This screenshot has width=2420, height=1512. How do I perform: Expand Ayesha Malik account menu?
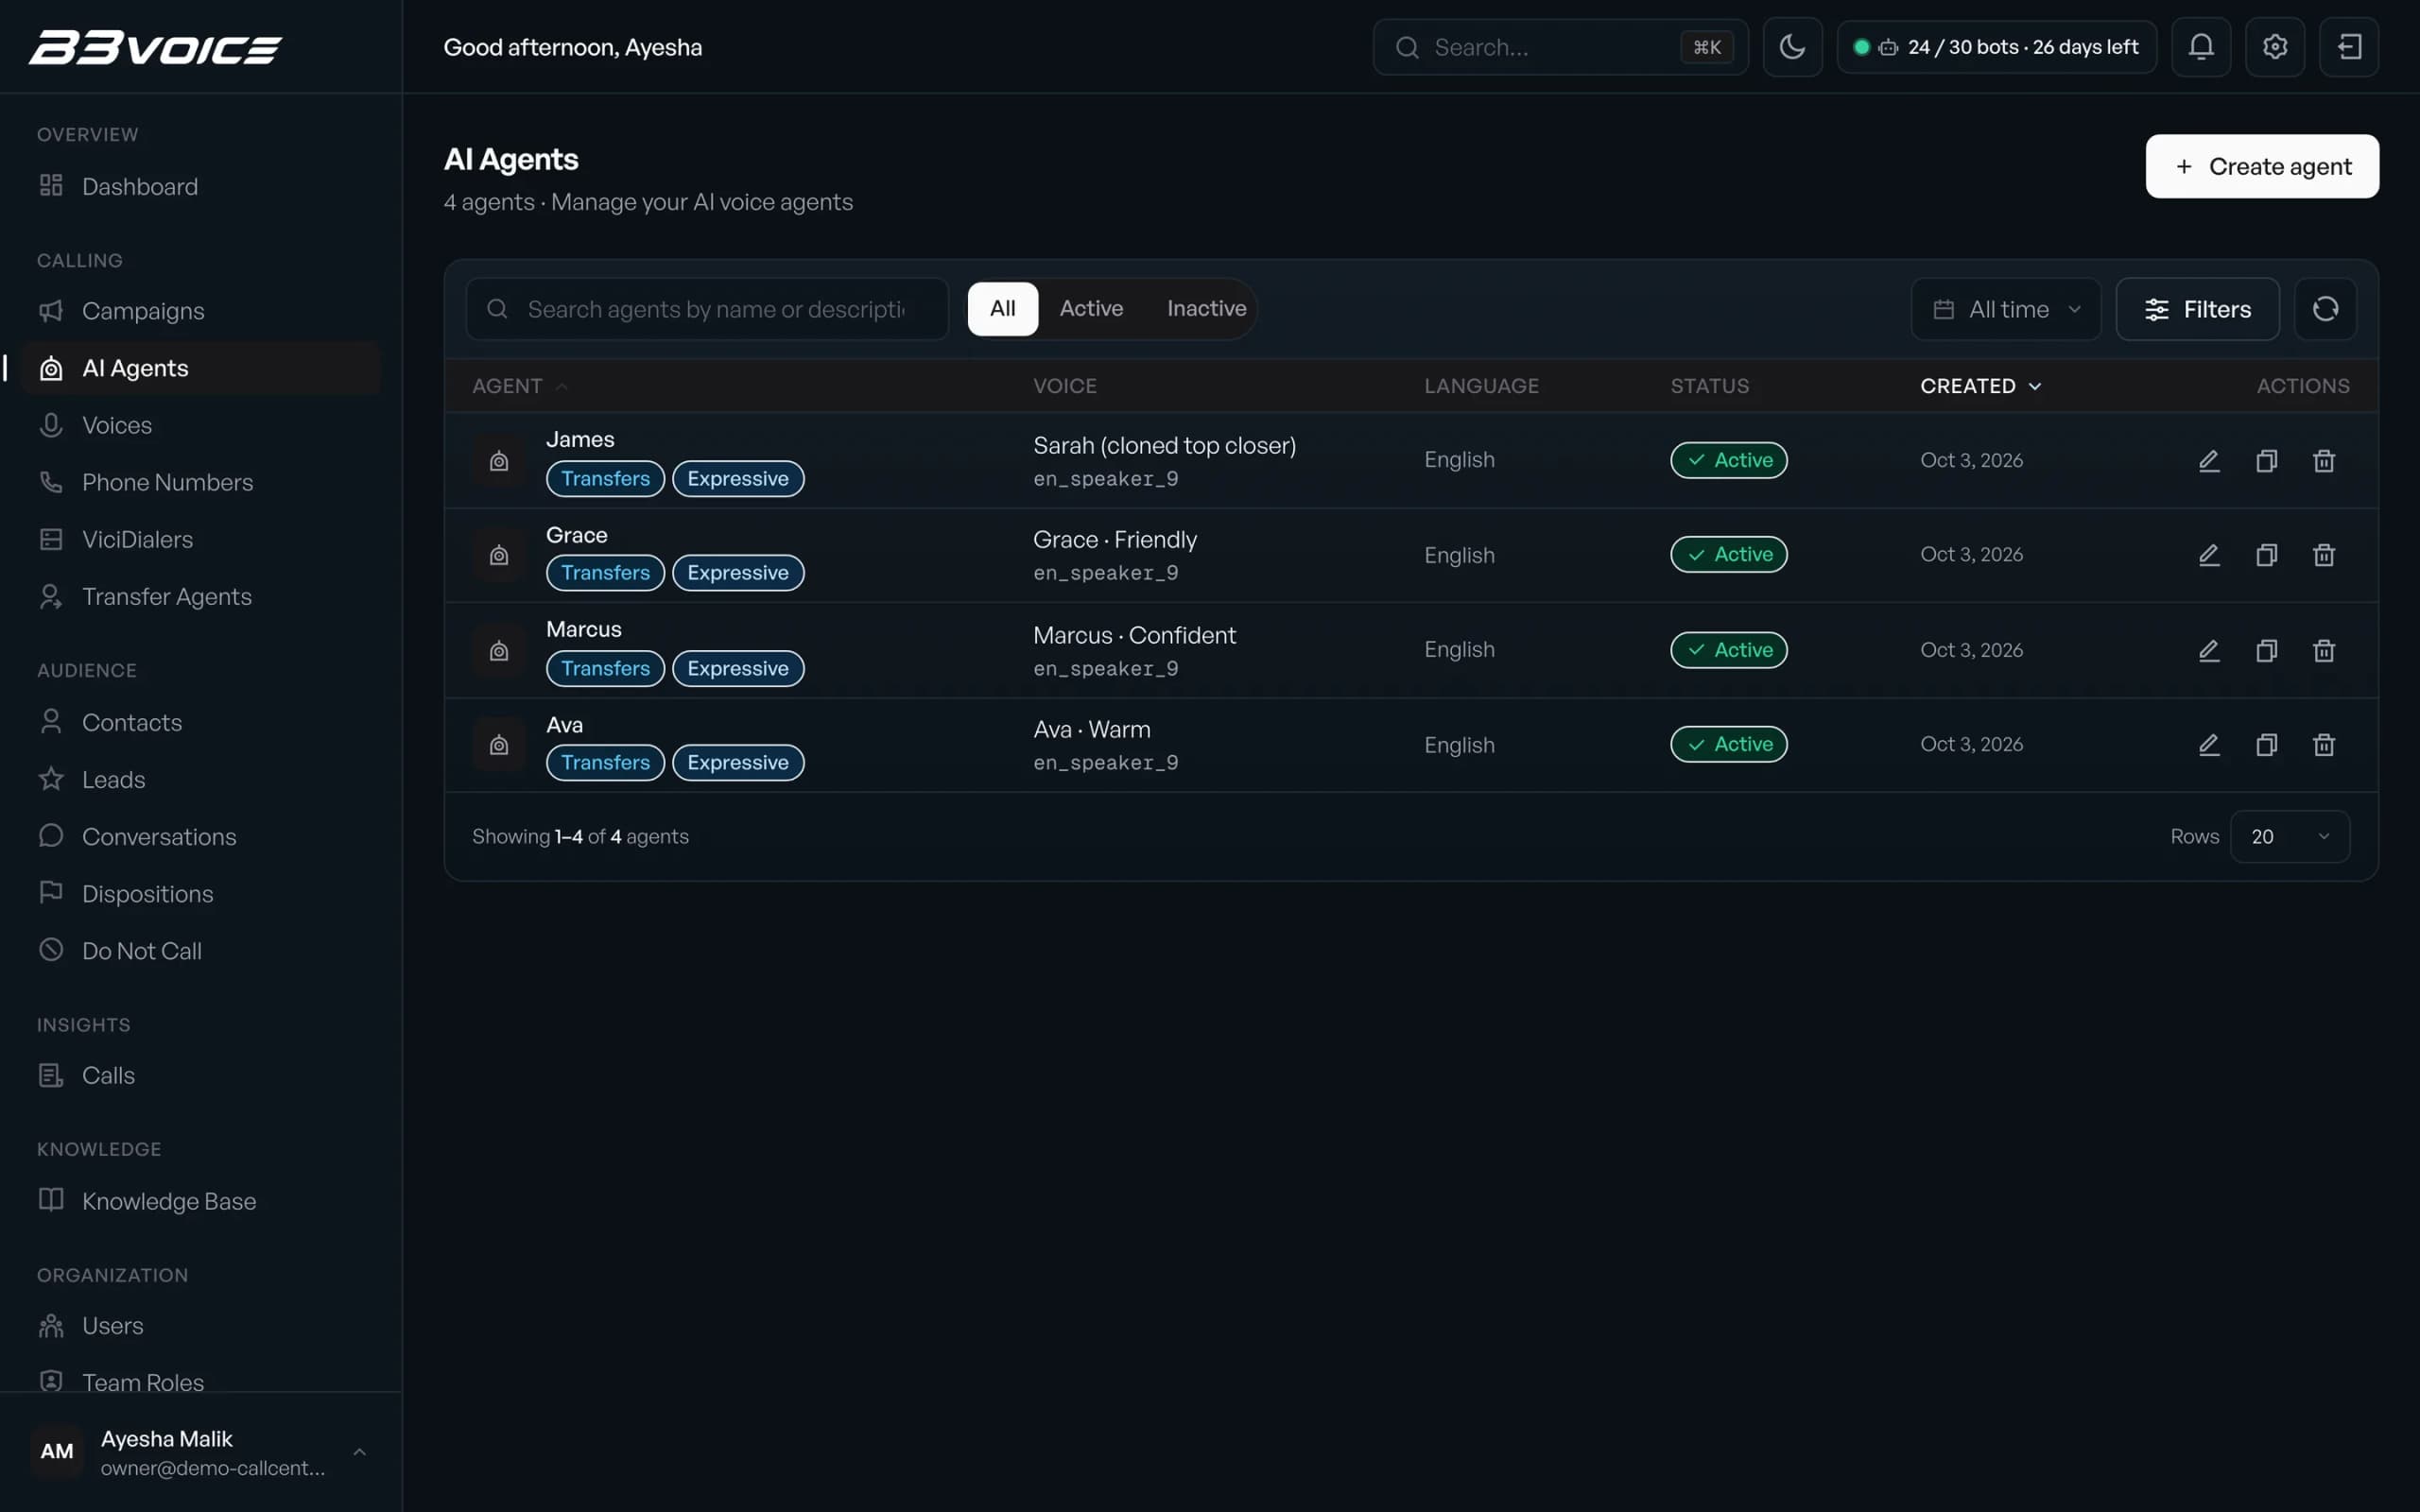coord(200,1452)
